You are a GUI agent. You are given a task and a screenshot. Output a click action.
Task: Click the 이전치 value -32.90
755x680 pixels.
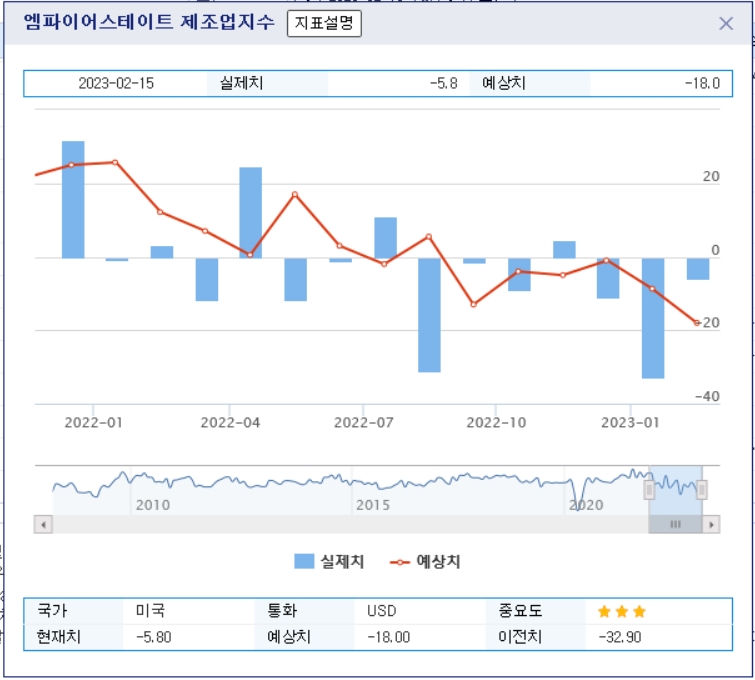pyautogui.click(x=620, y=637)
